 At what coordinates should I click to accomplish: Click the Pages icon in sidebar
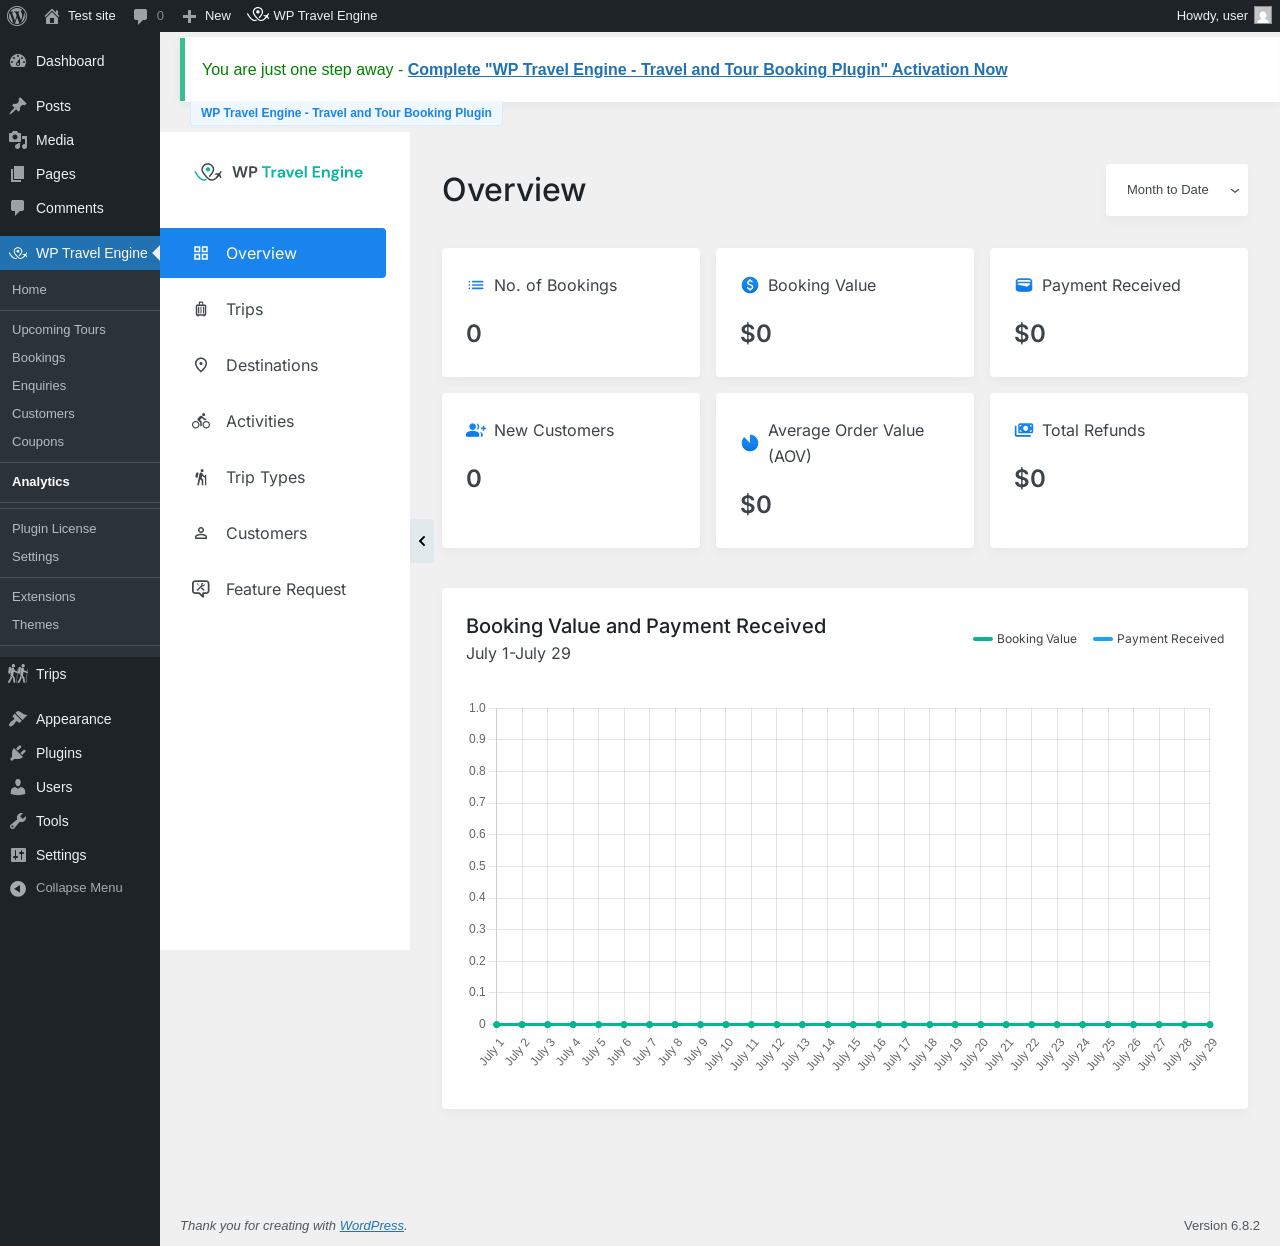tap(18, 174)
